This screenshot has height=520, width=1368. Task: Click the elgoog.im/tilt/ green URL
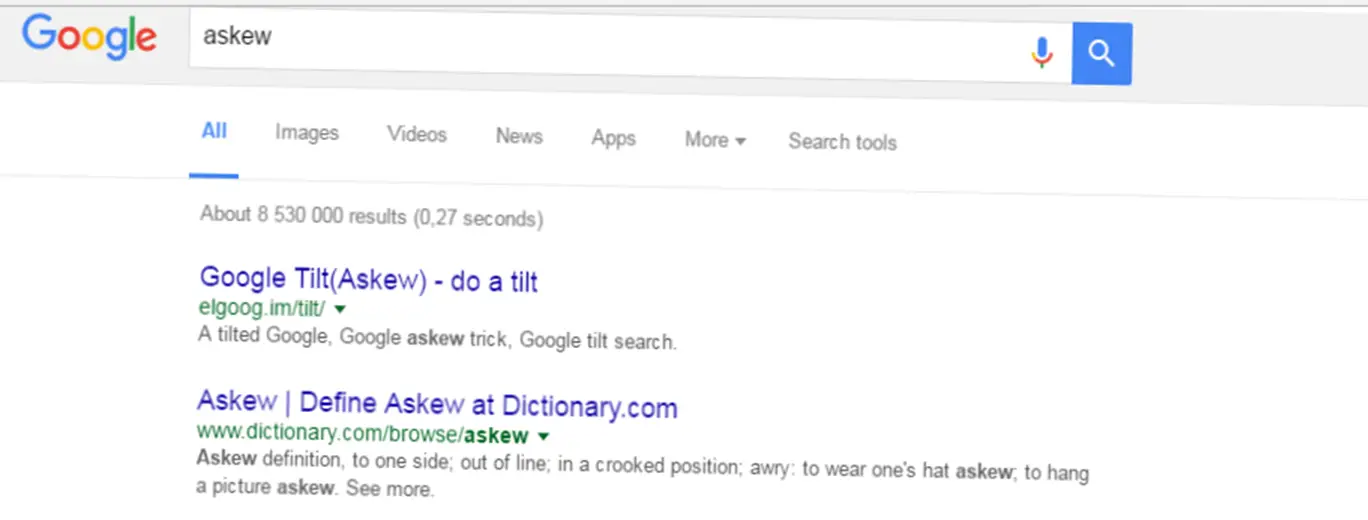click(x=262, y=308)
